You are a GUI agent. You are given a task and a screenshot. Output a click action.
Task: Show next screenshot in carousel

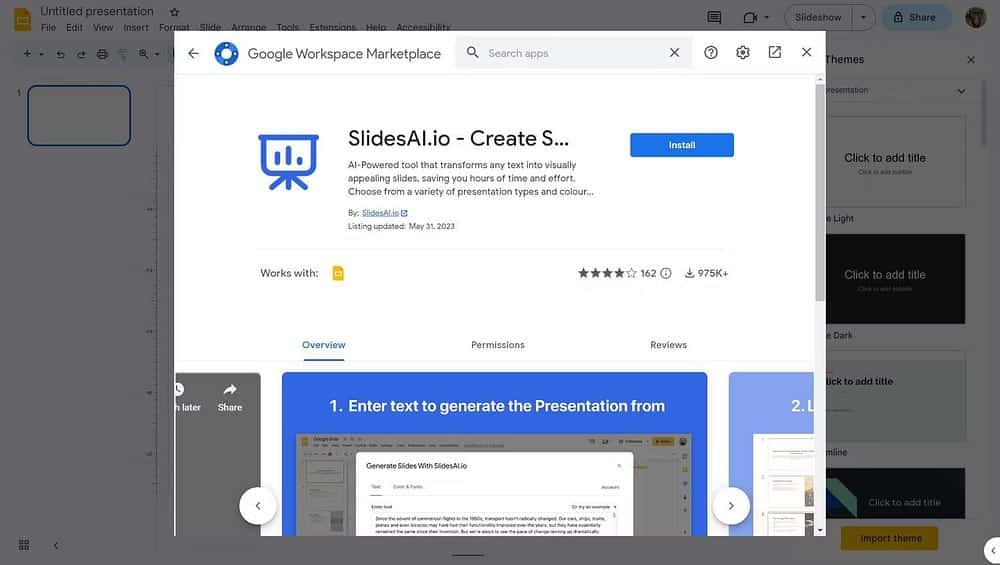731,506
